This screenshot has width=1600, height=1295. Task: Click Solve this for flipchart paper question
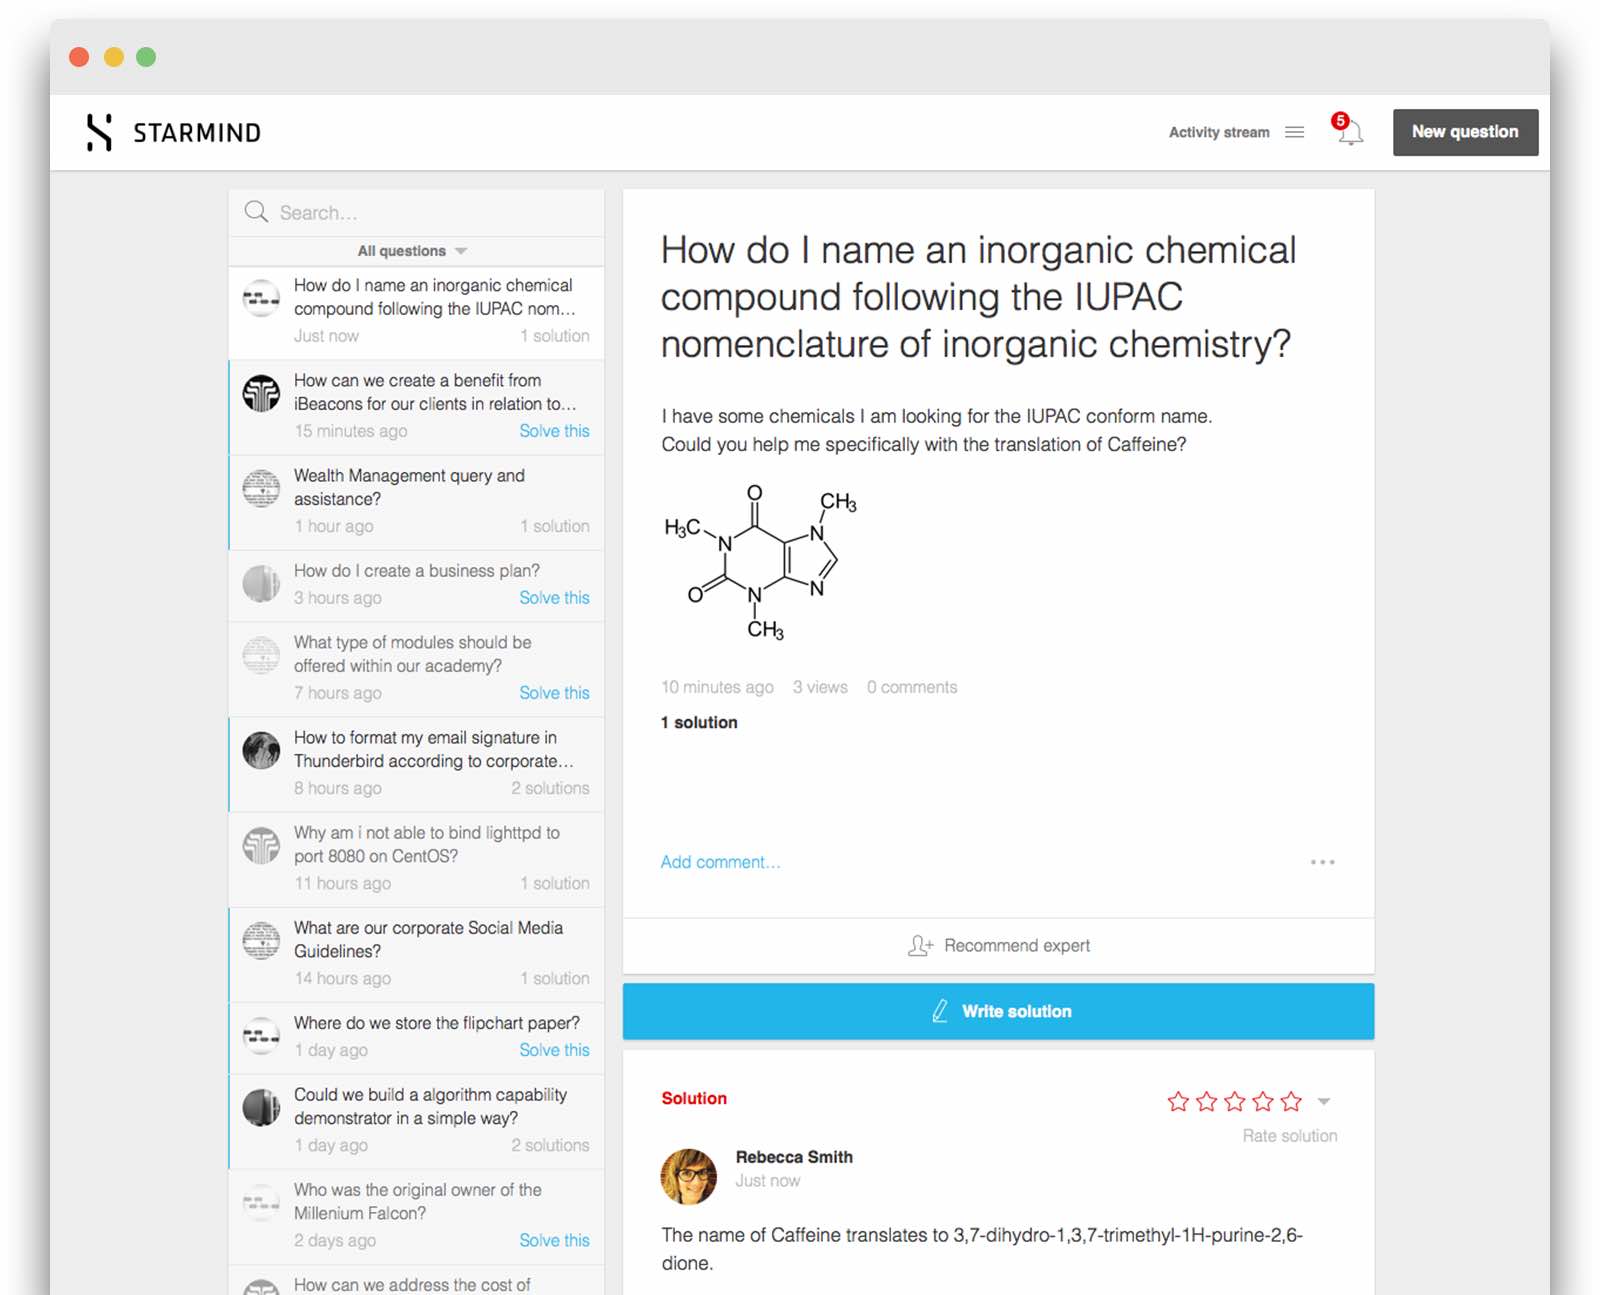point(554,1050)
